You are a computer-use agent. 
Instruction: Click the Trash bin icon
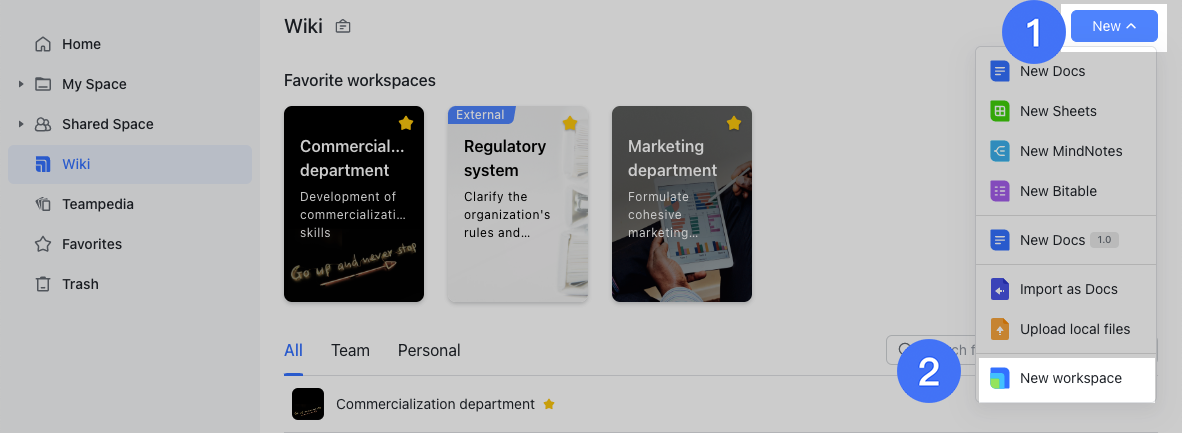tap(43, 284)
